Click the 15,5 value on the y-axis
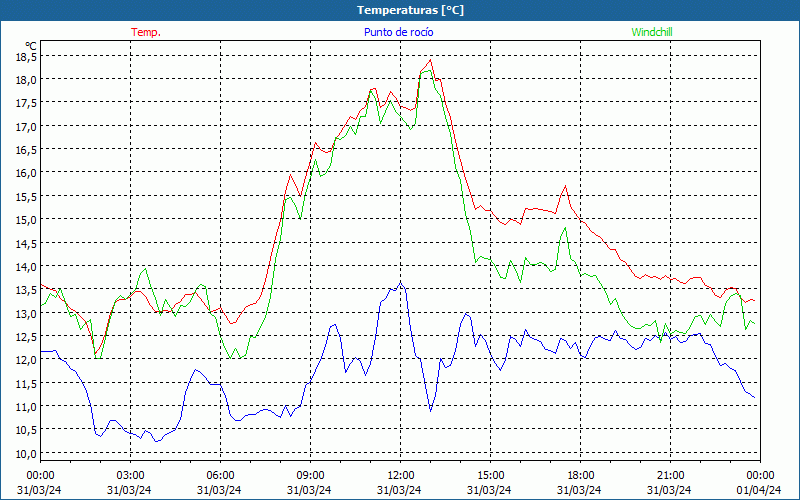The image size is (800, 500). point(26,196)
